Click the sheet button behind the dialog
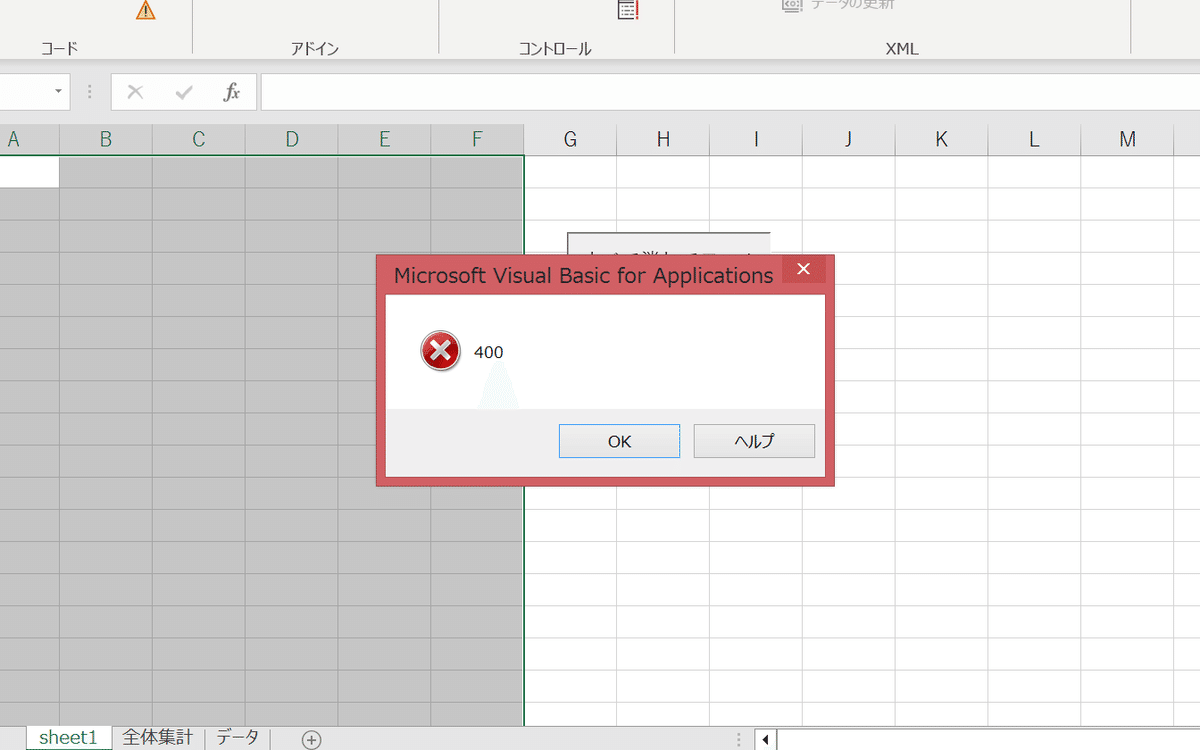 coord(668,244)
